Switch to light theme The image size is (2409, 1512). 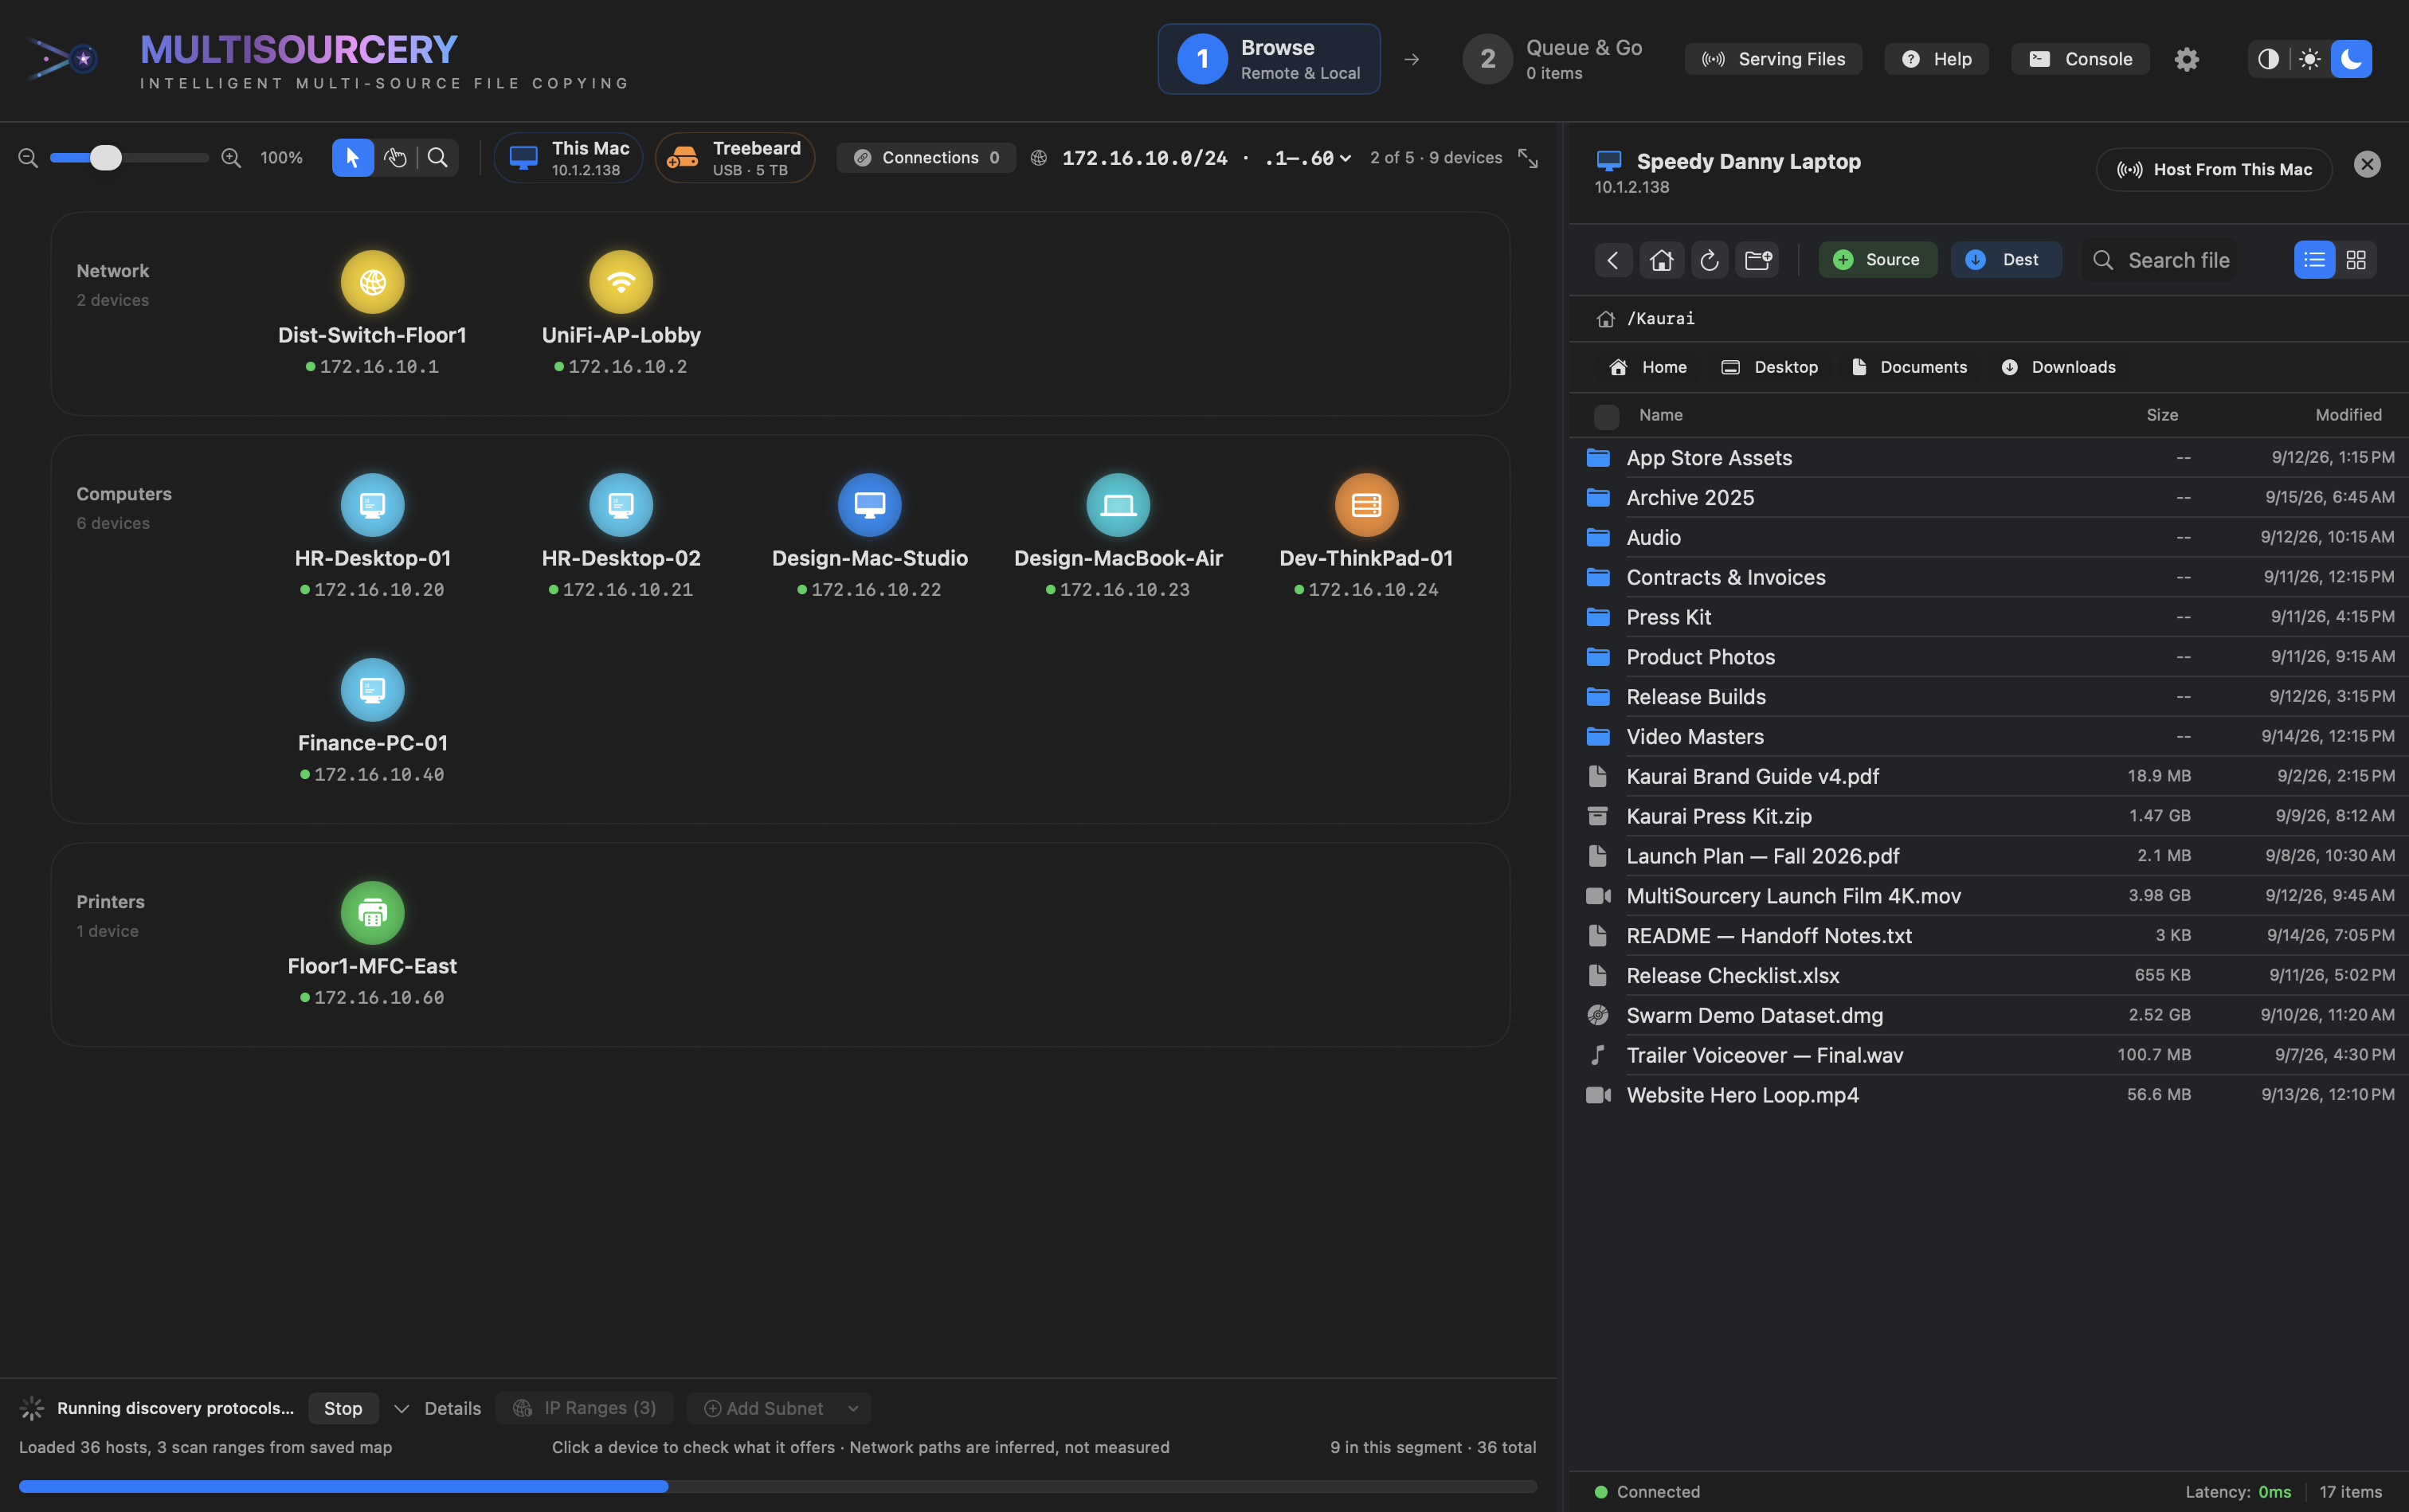coord(2310,59)
